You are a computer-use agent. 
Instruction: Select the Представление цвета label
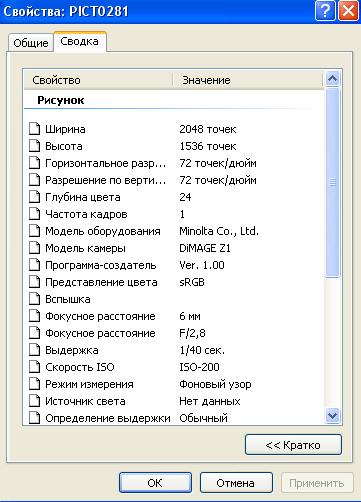tap(101, 282)
